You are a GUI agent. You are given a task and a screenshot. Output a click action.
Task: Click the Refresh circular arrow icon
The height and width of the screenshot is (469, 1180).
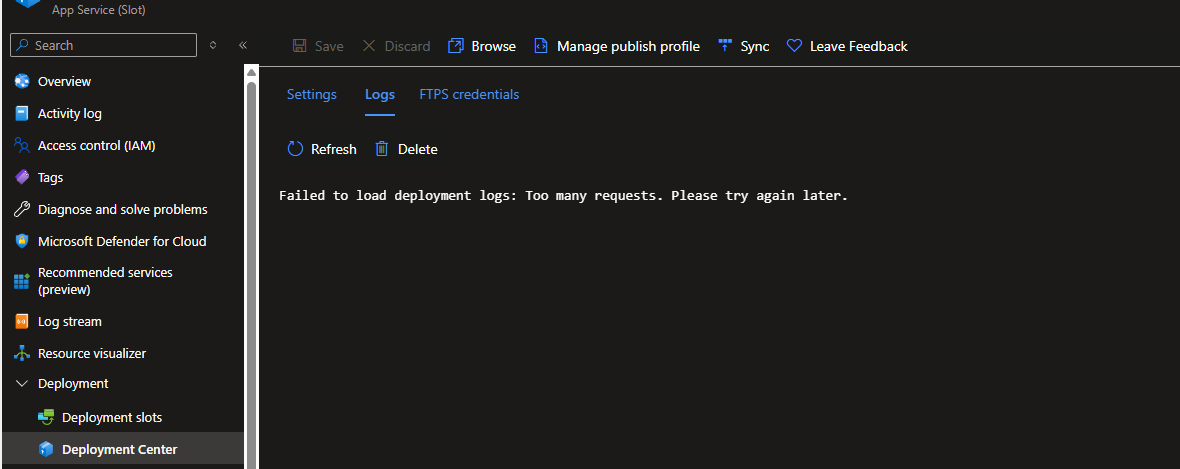pyautogui.click(x=295, y=149)
